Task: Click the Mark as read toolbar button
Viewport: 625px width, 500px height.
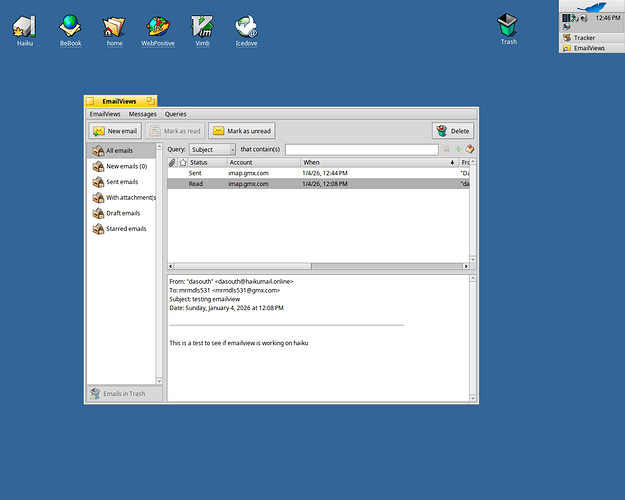Action: coord(175,131)
